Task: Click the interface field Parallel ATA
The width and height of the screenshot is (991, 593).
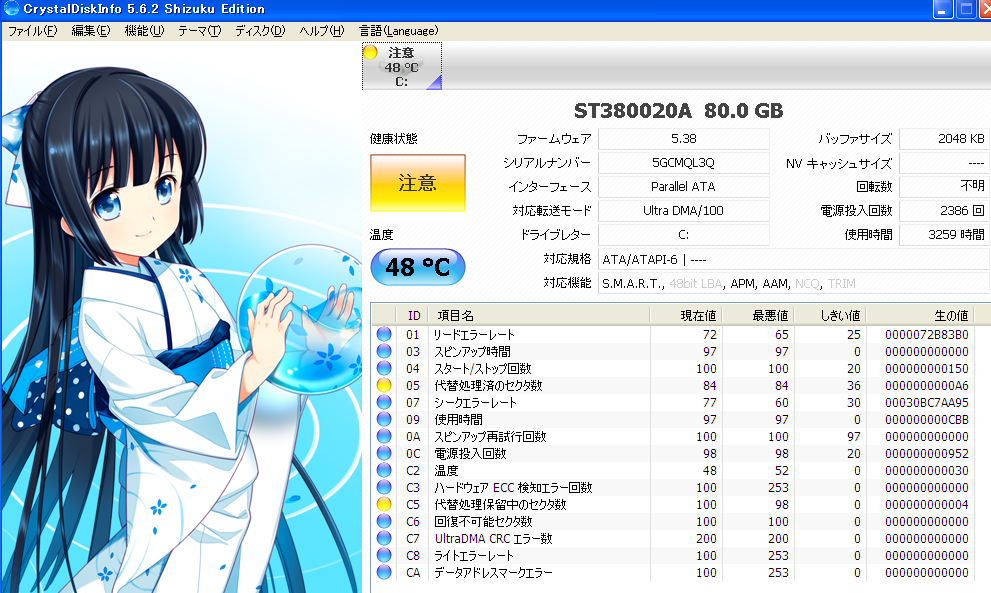Action: tap(684, 186)
